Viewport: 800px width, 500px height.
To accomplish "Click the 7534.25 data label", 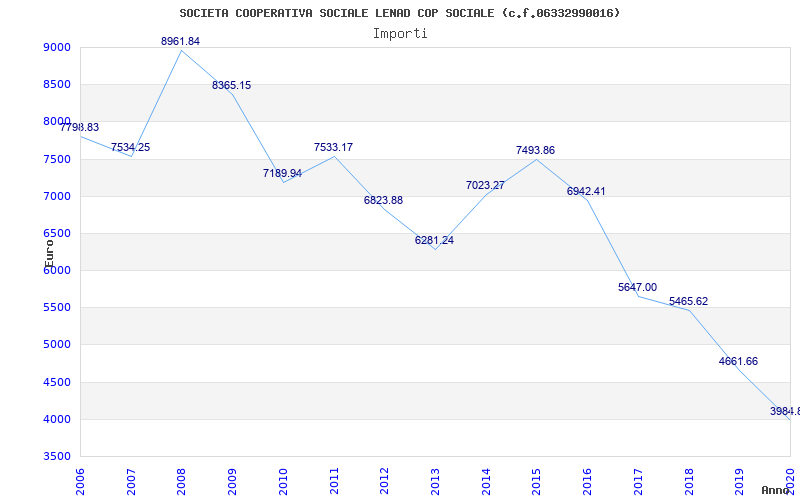I will click(131, 147).
